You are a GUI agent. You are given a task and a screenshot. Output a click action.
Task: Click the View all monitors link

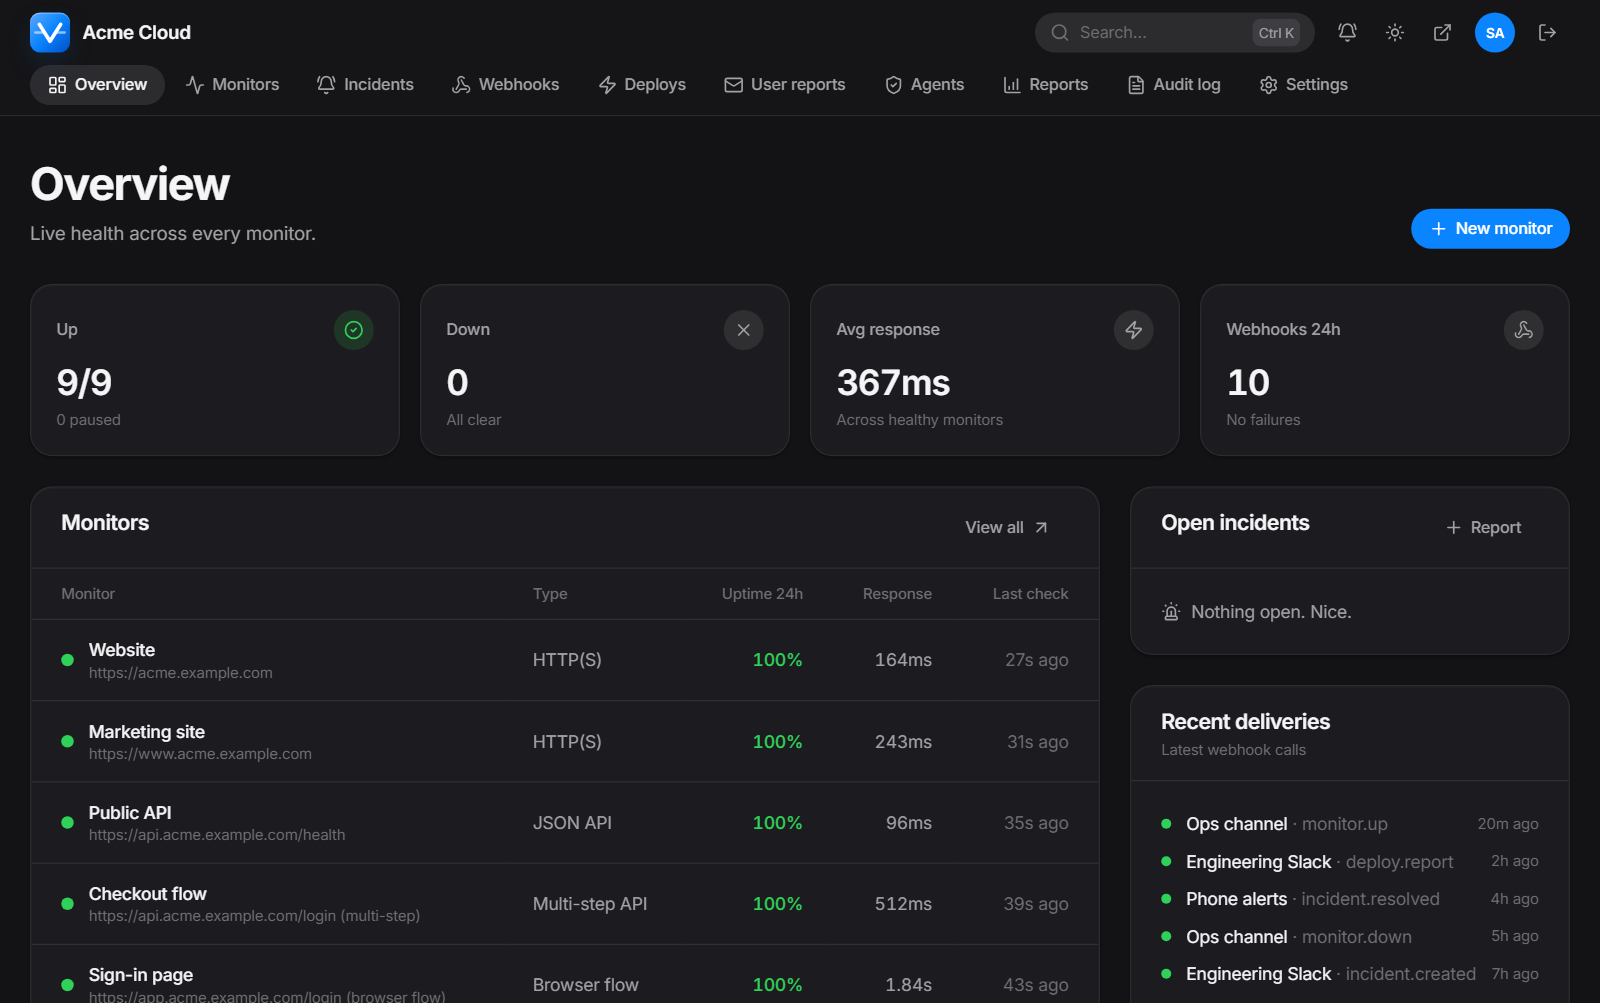1006,527
